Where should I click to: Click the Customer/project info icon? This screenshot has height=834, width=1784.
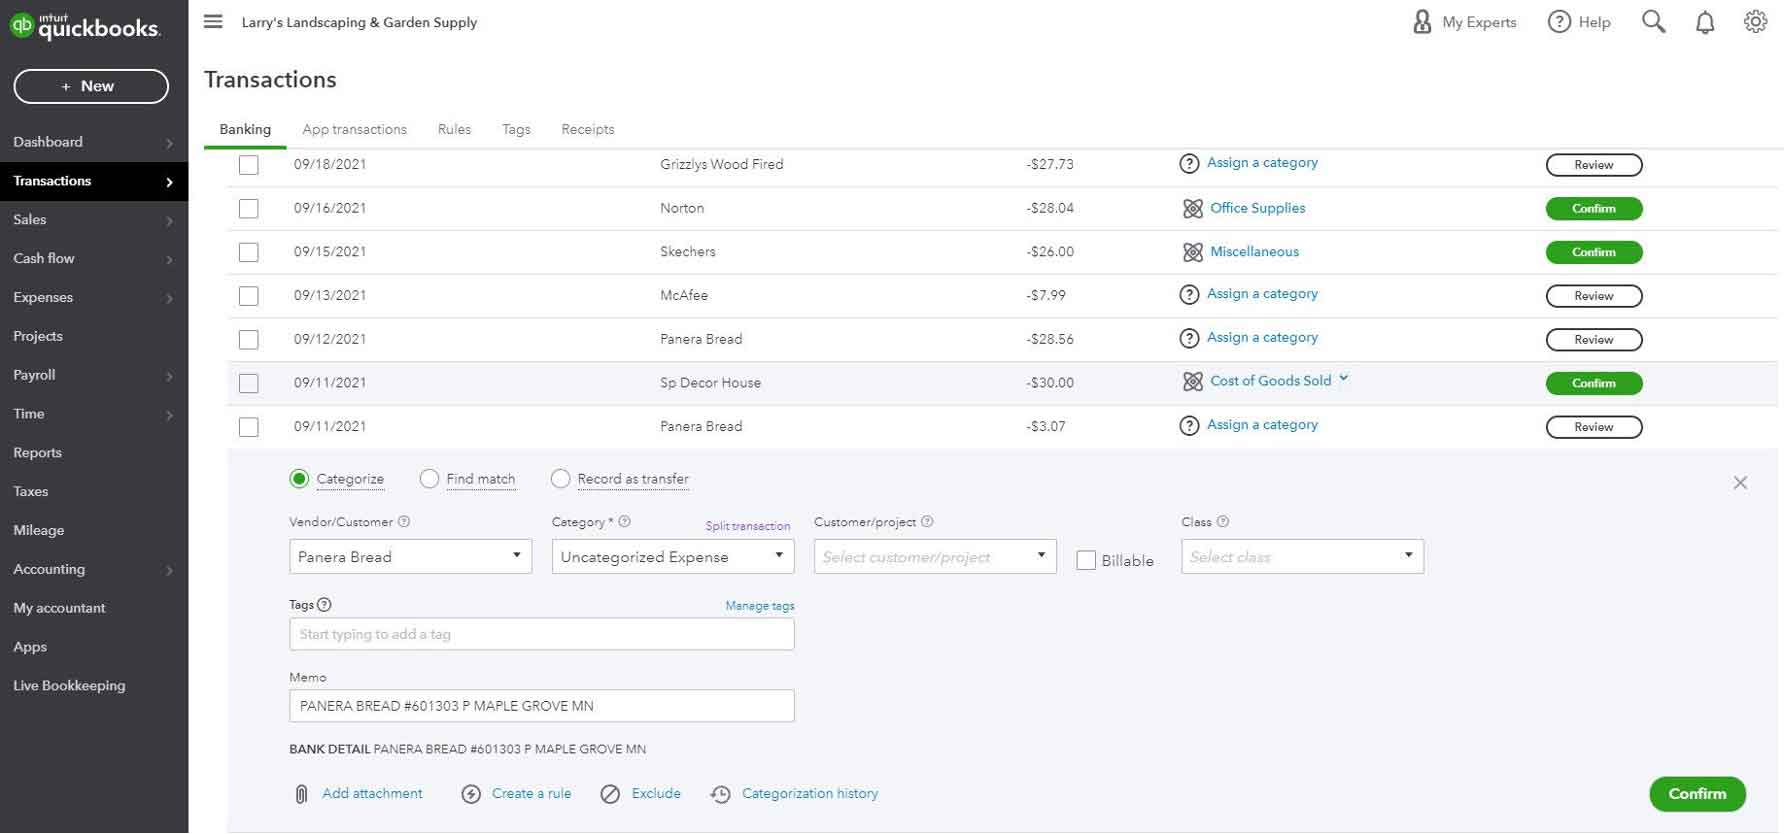point(927,522)
